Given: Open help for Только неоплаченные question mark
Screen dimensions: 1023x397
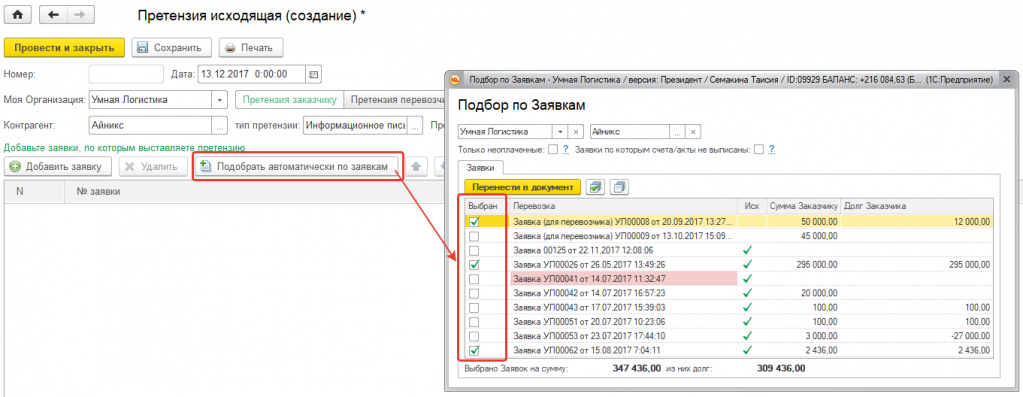Looking at the screenshot, I should click(566, 149).
